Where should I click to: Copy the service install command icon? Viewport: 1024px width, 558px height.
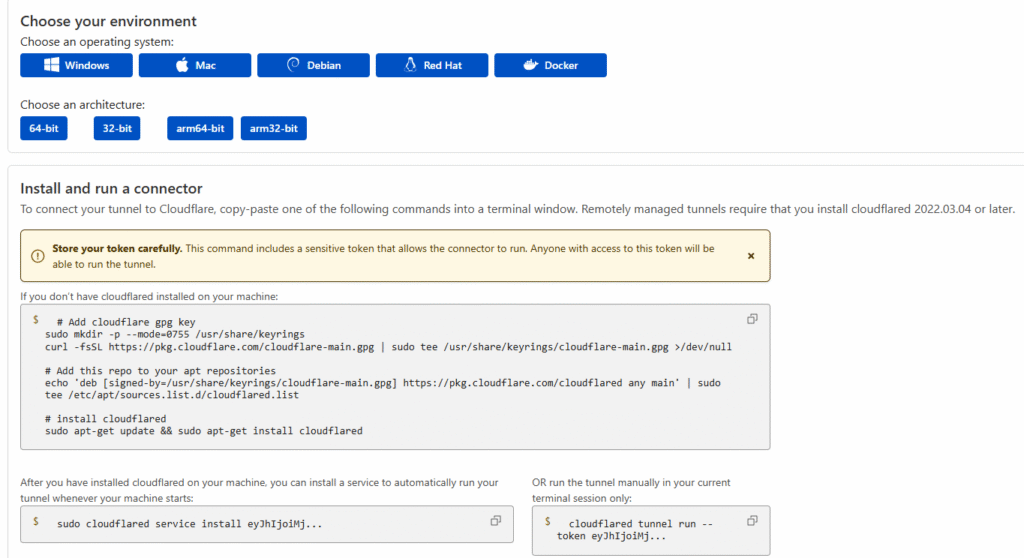[x=496, y=521]
